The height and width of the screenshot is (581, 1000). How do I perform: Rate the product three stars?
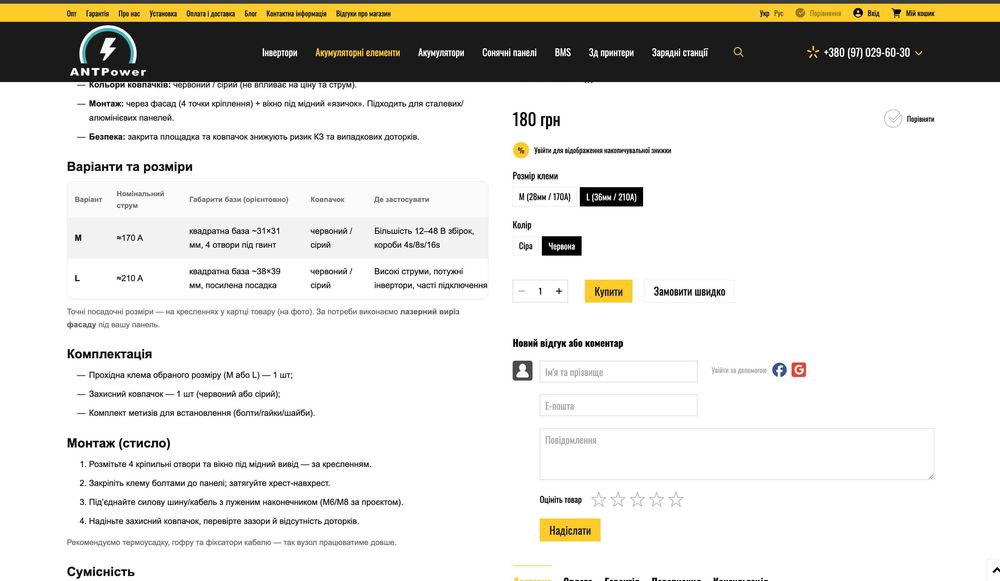click(x=637, y=499)
